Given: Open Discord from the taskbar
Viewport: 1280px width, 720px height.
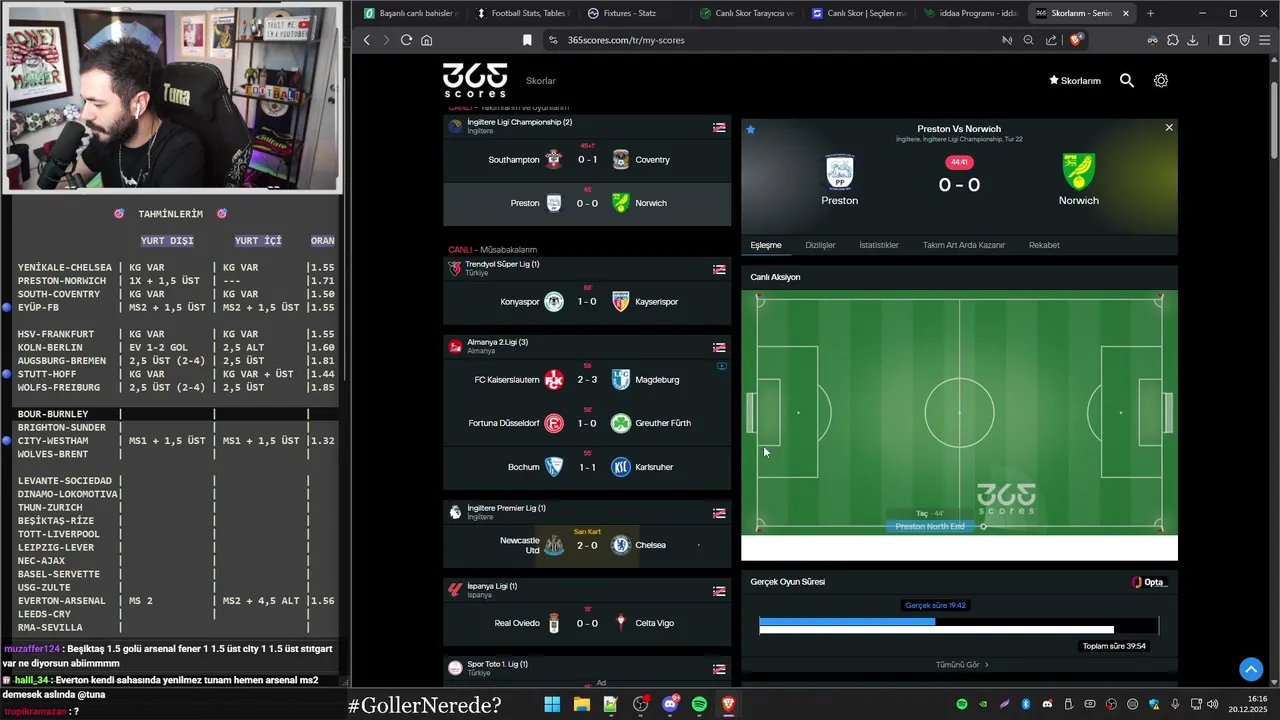Looking at the screenshot, I should (x=670, y=704).
